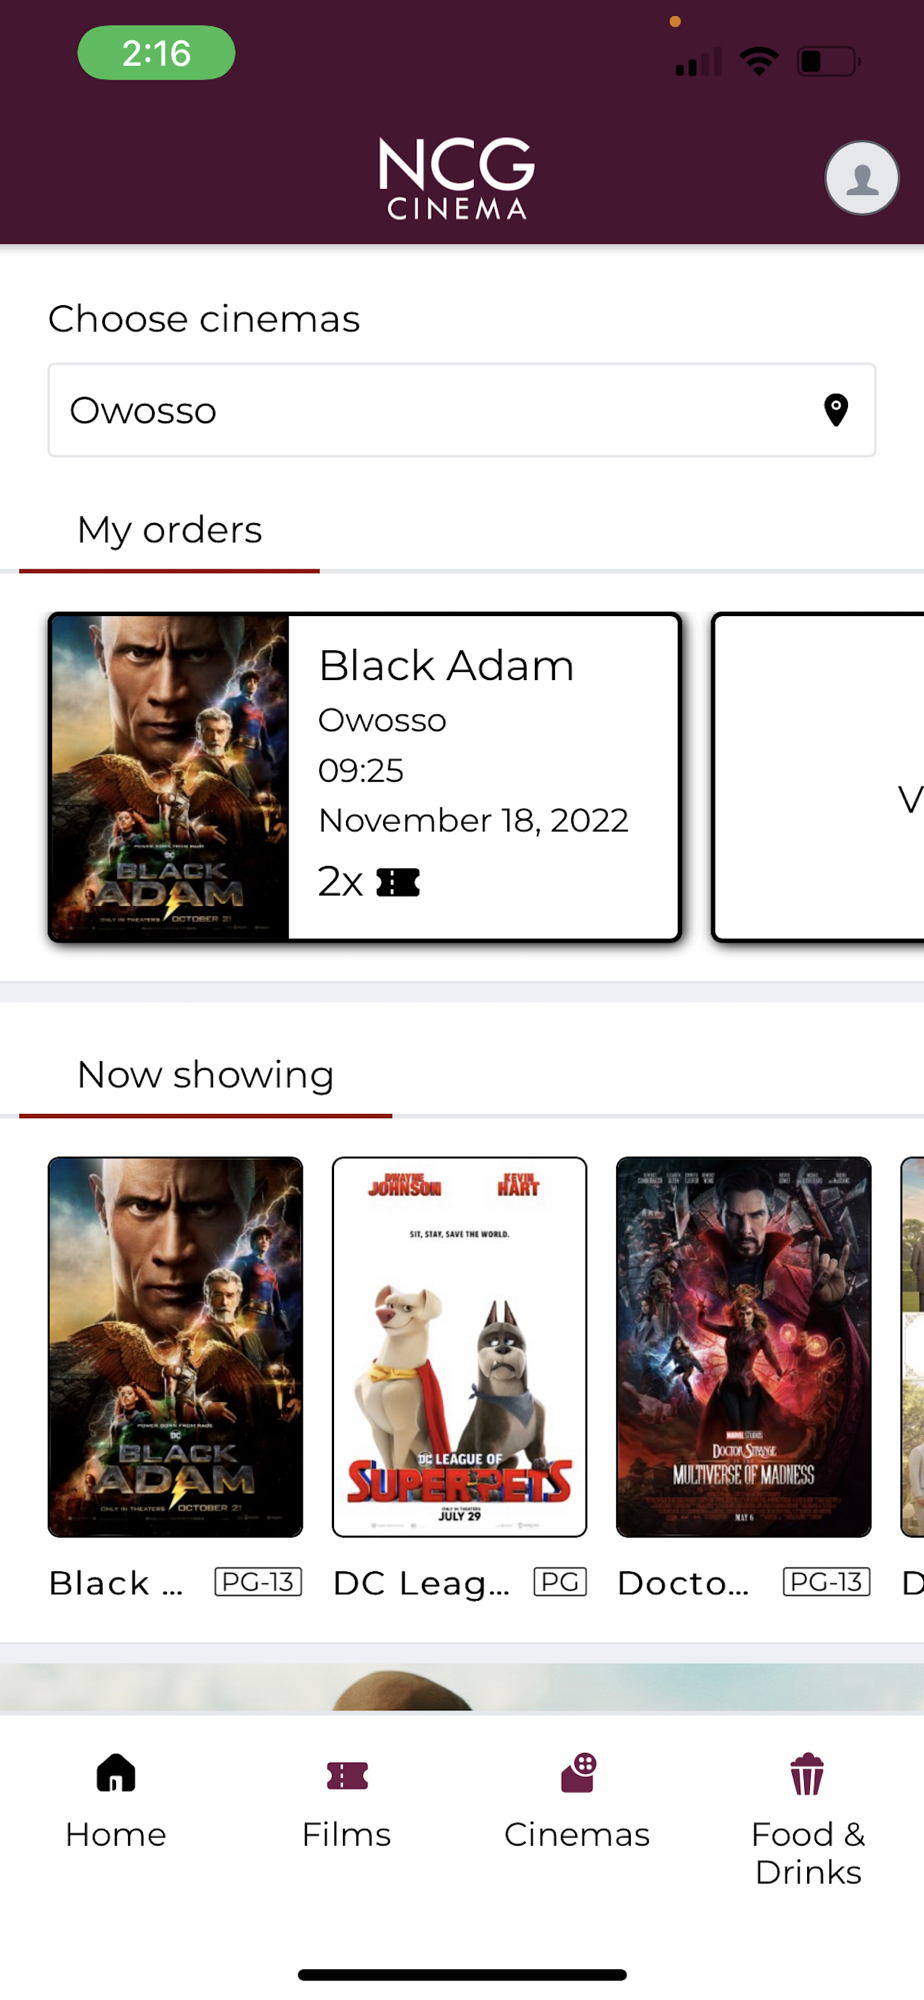Image resolution: width=924 pixels, height=2000 pixels.
Task: Tap the location pin icon
Action: [836, 410]
